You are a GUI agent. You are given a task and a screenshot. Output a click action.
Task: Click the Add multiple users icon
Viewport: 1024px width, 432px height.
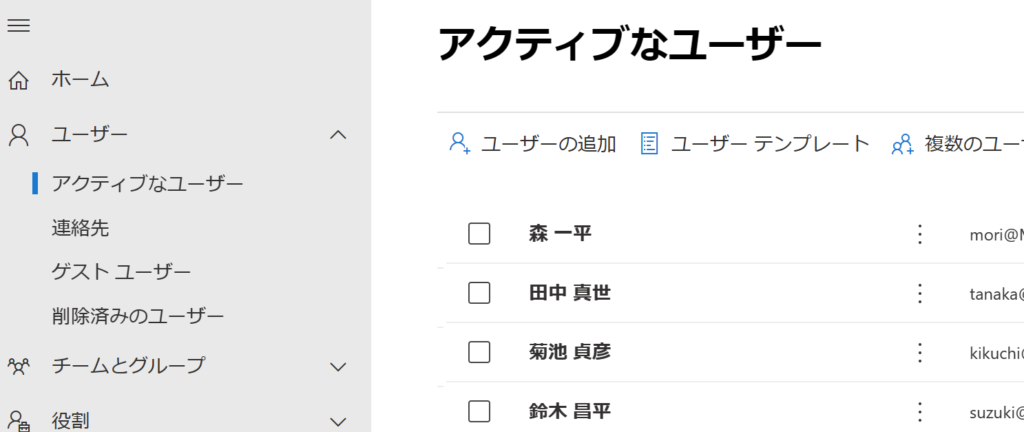[902, 144]
